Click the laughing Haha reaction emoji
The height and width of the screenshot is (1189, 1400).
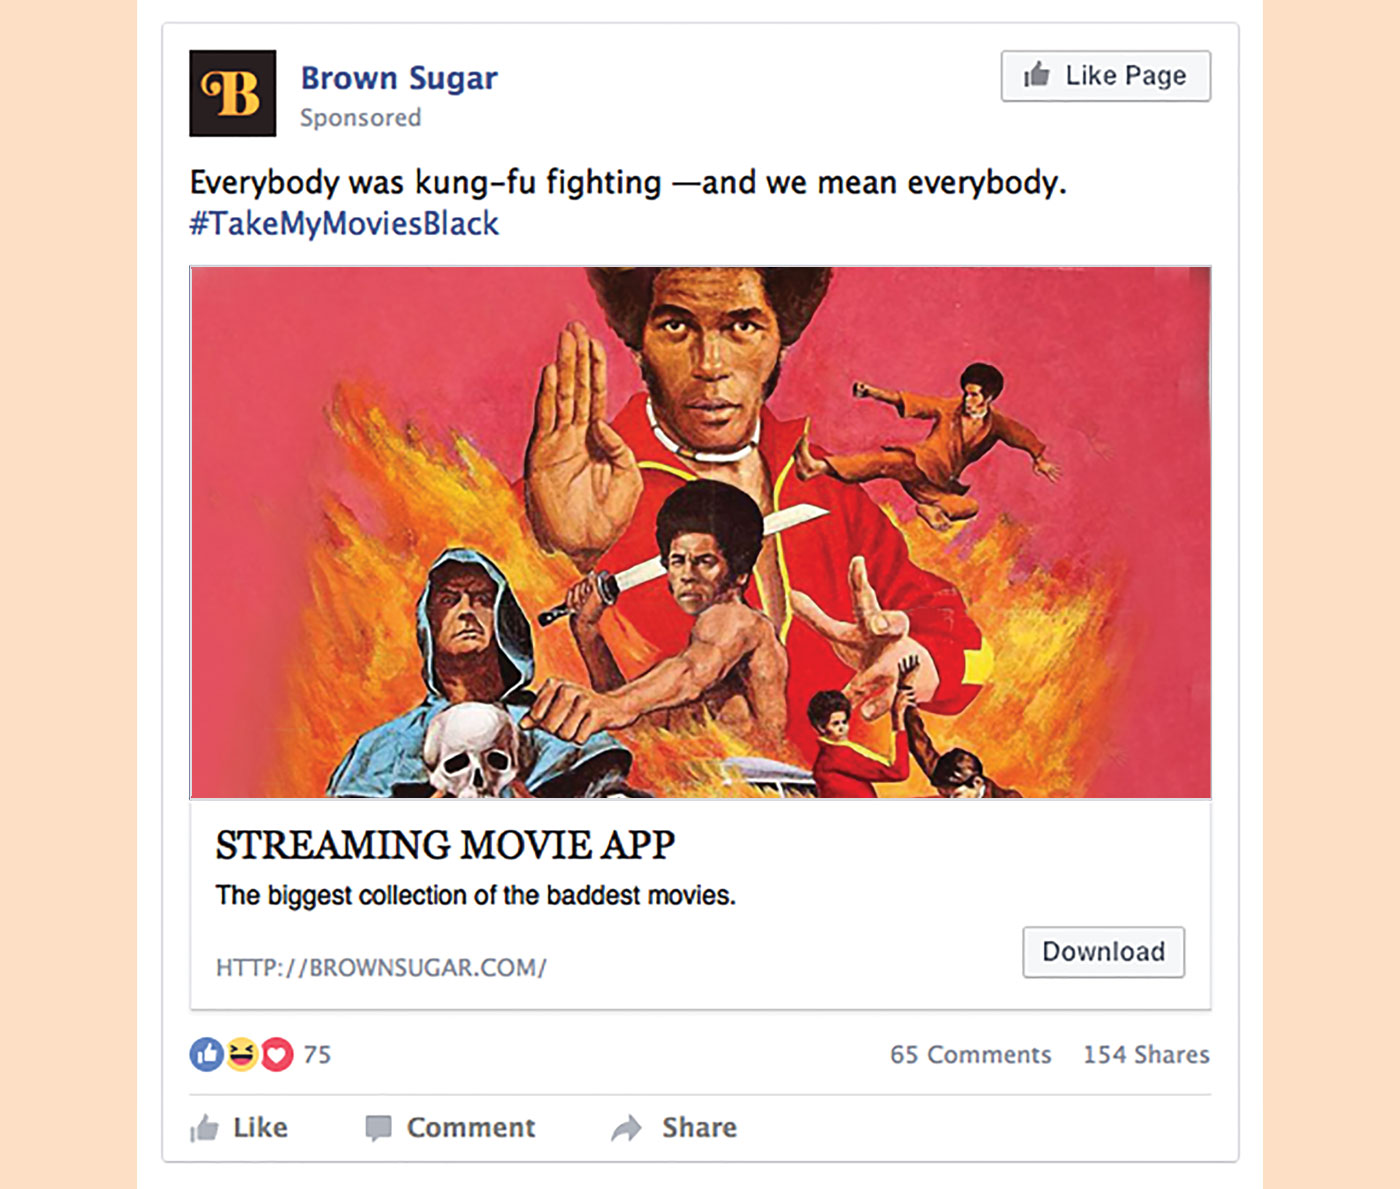coord(241,1054)
